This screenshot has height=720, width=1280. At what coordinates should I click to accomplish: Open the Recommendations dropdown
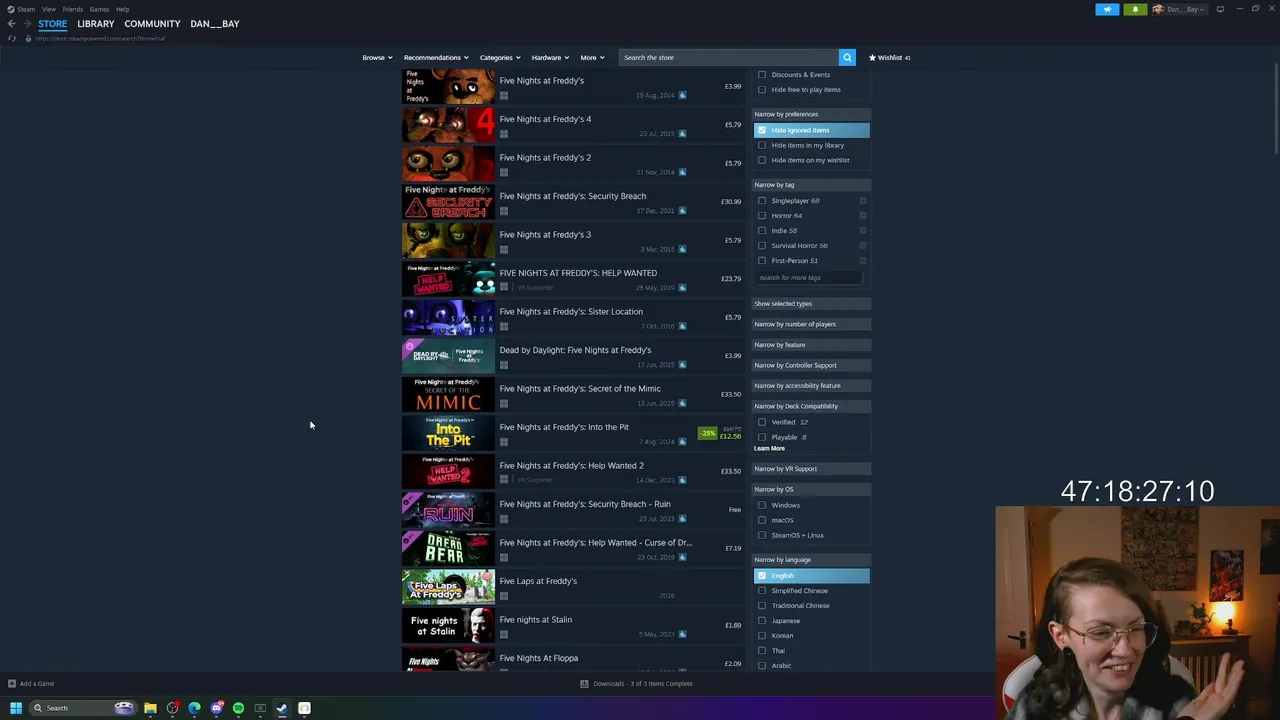436,57
